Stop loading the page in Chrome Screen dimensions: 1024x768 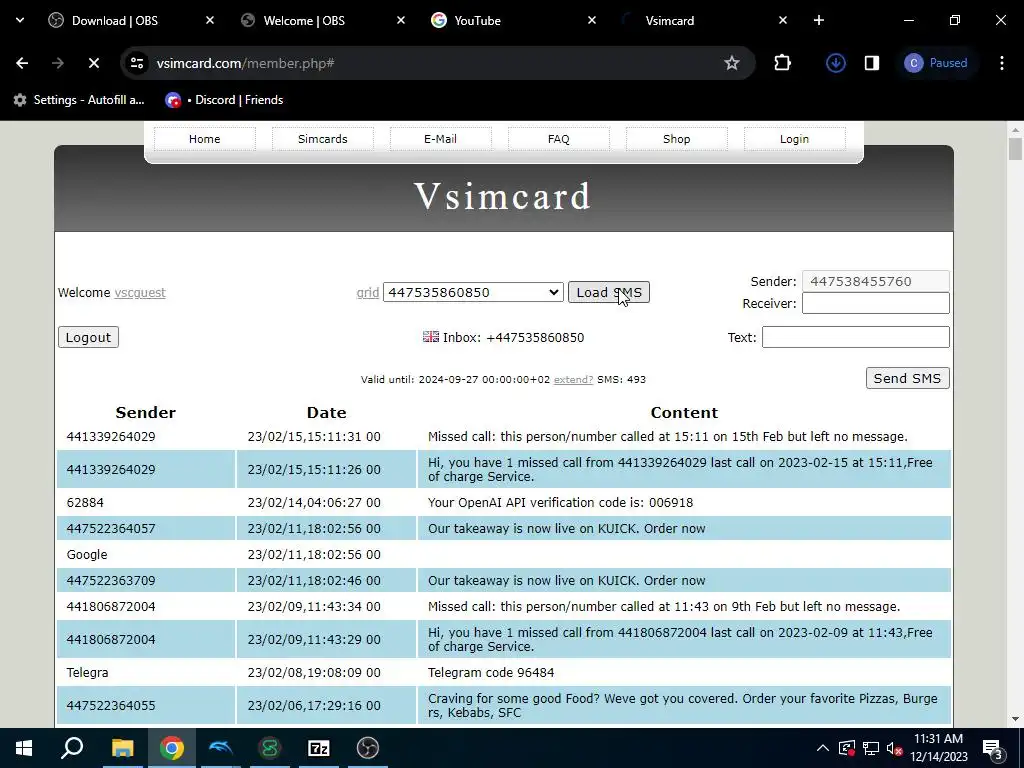(94, 63)
